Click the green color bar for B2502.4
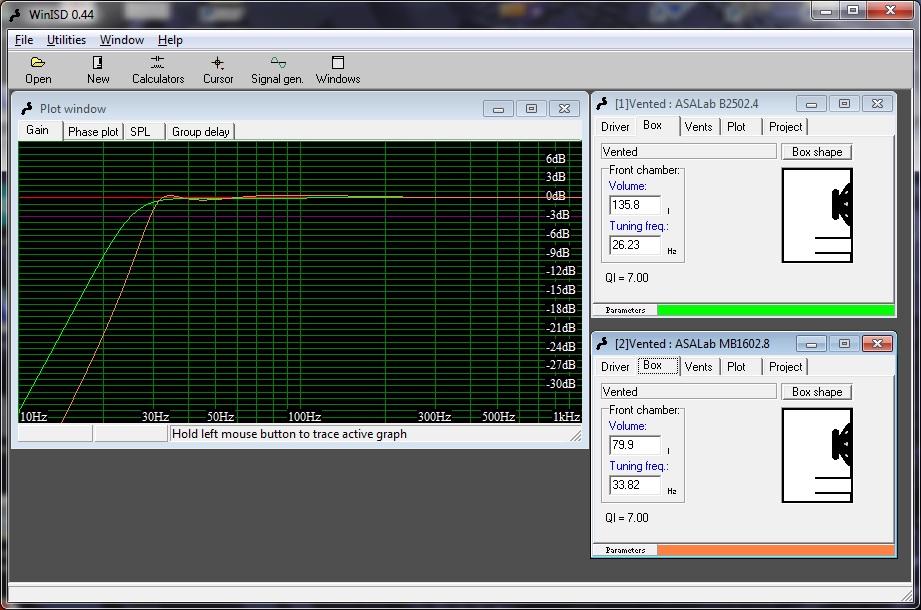Viewport: 921px width, 610px height. pos(775,310)
